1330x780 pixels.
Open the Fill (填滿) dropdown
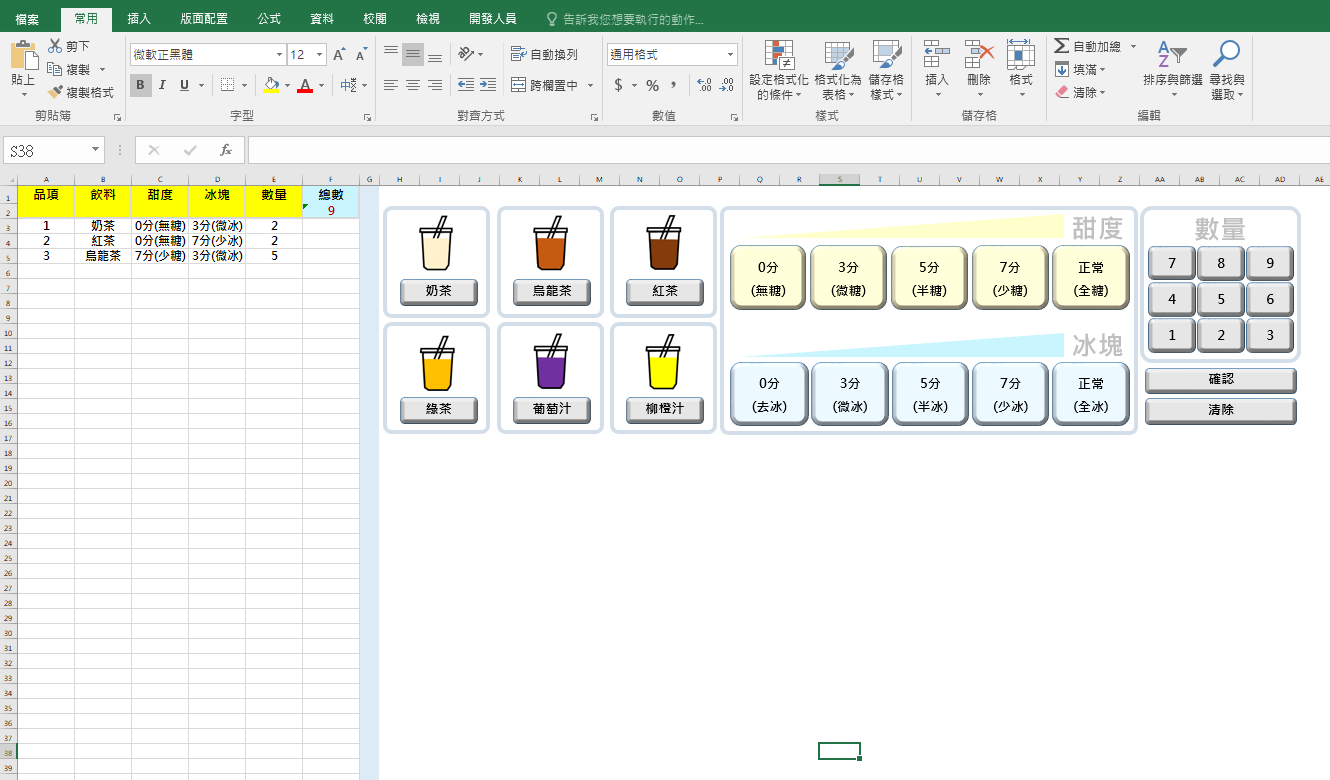[1080, 69]
